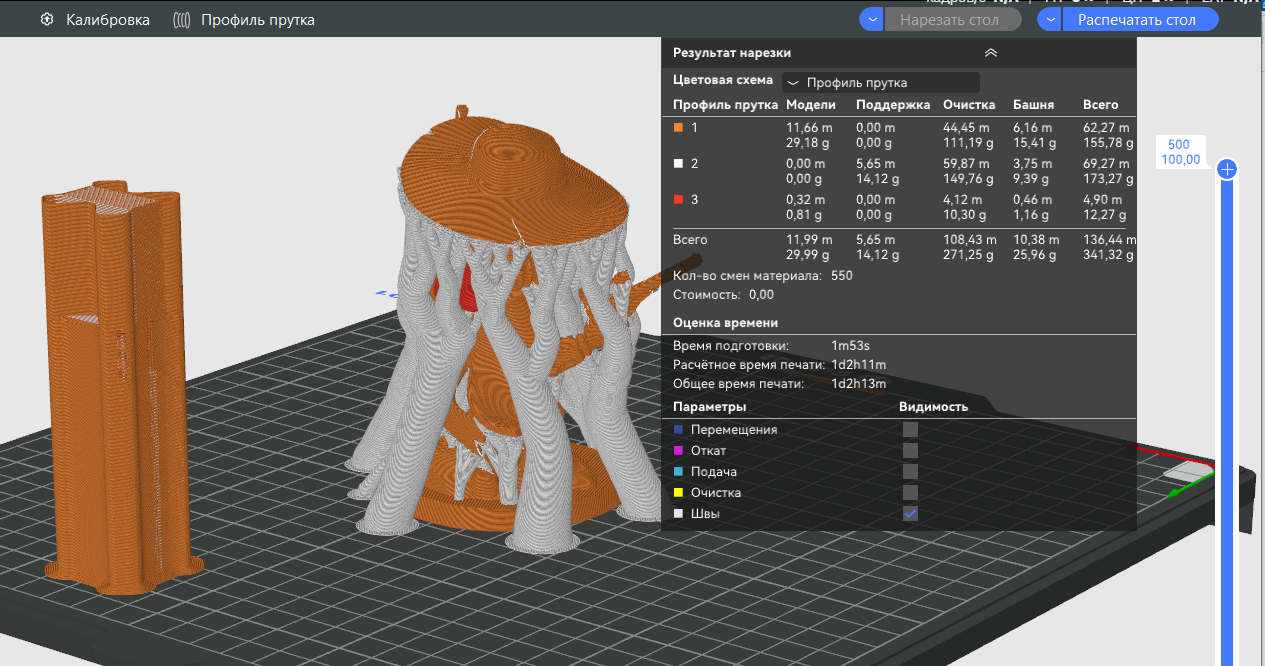
Task: Open the Цветовая схема dropdown
Action: tap(880, 83)
